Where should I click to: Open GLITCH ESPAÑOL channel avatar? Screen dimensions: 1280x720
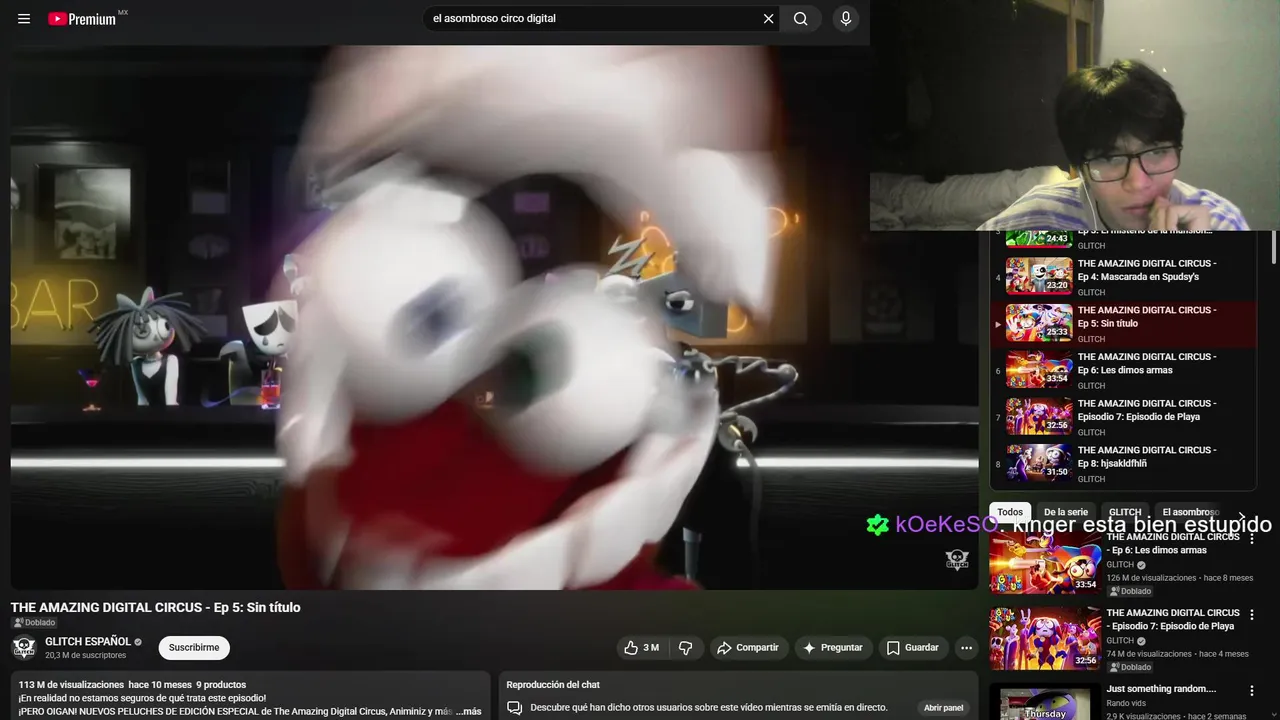click(x=24, y=648)
